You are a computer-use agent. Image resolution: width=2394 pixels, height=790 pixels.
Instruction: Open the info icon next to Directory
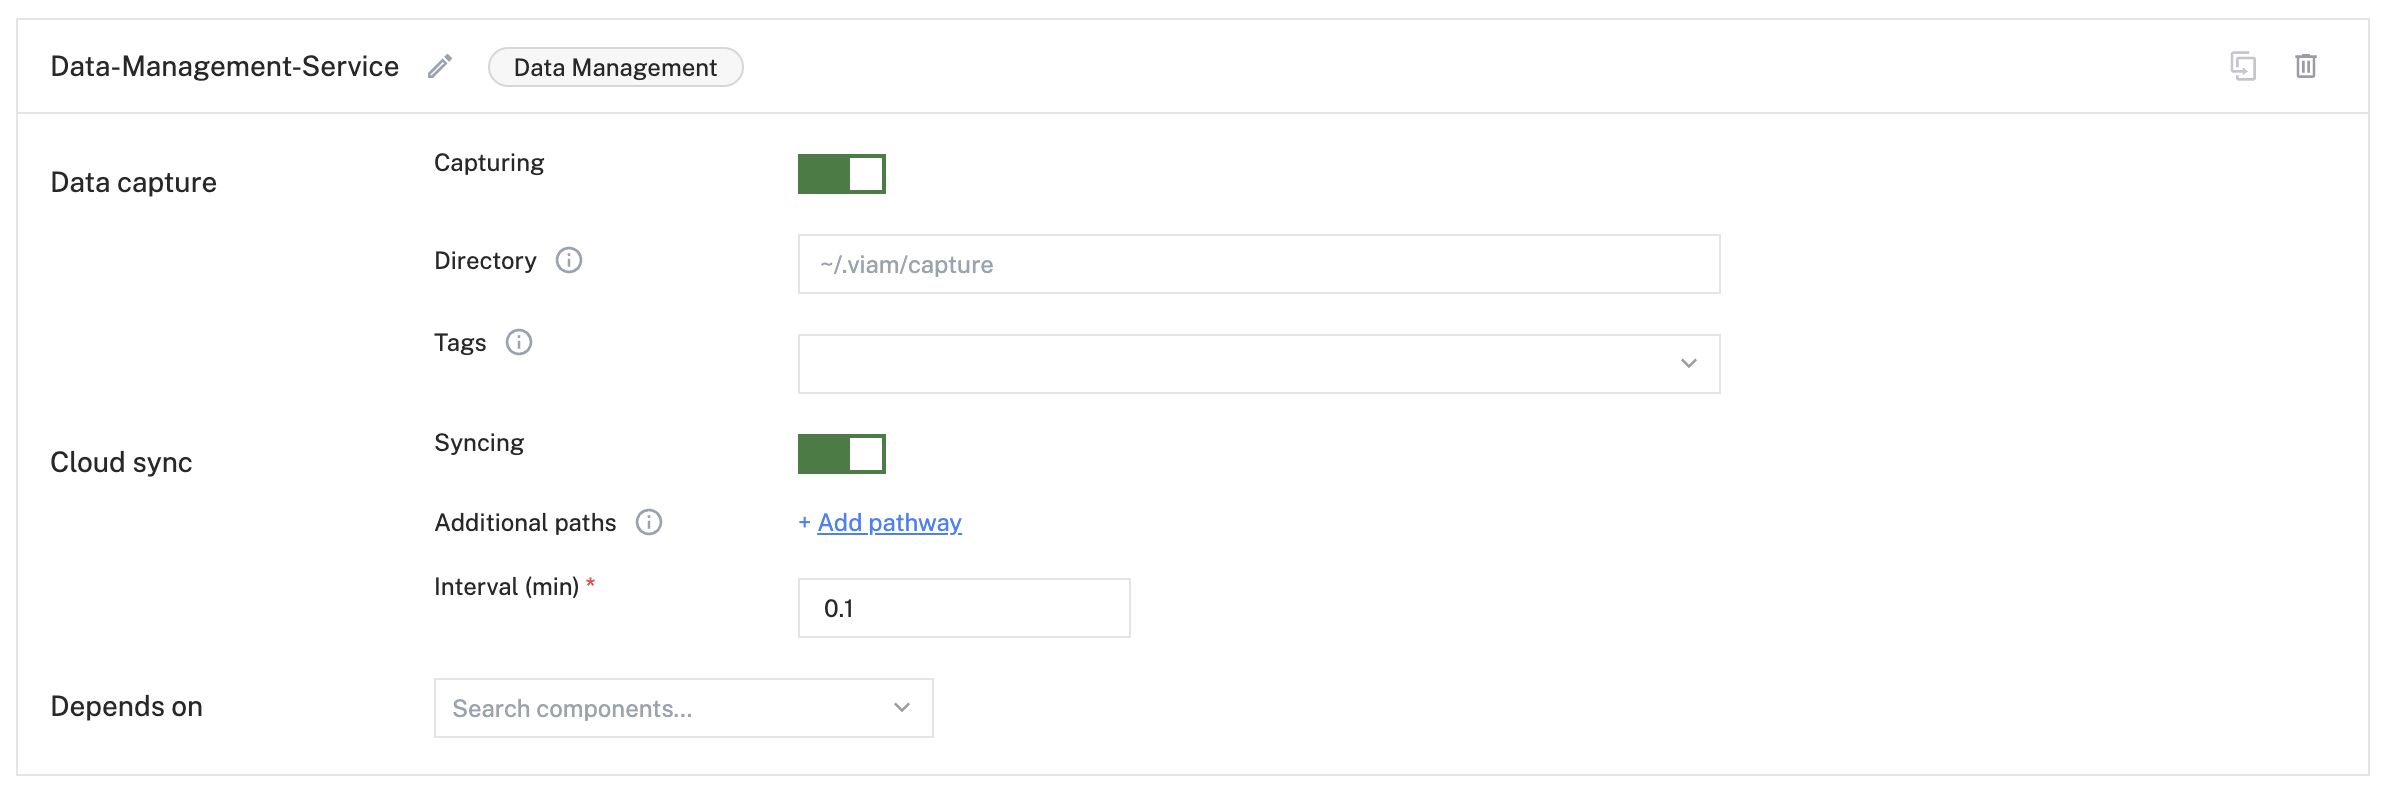pyautogui.click(x=569, y=260)
